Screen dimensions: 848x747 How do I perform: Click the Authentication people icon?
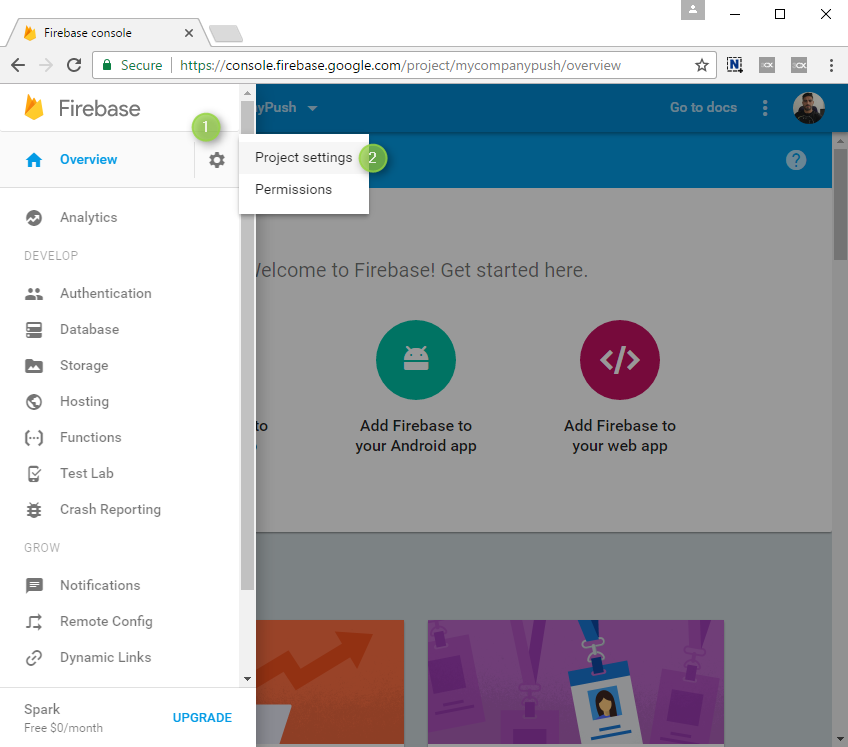click(34, 294)
